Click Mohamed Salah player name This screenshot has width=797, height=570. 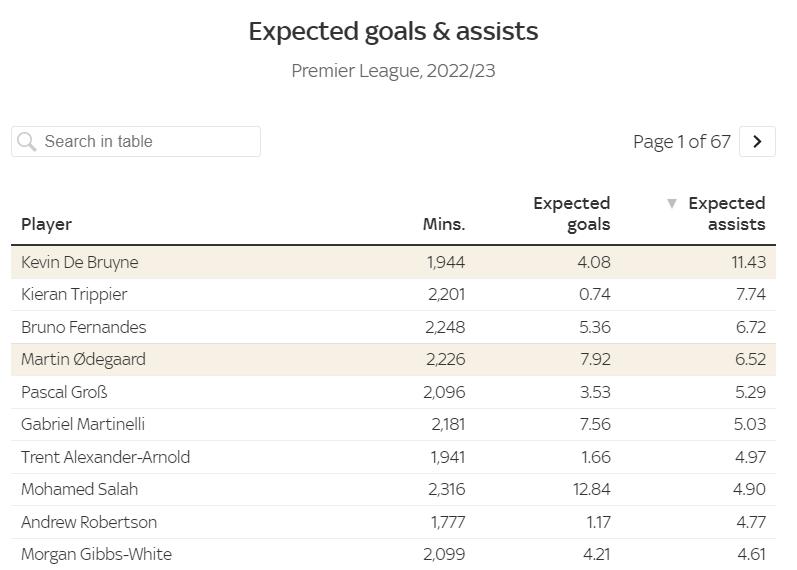click(79, 489)
